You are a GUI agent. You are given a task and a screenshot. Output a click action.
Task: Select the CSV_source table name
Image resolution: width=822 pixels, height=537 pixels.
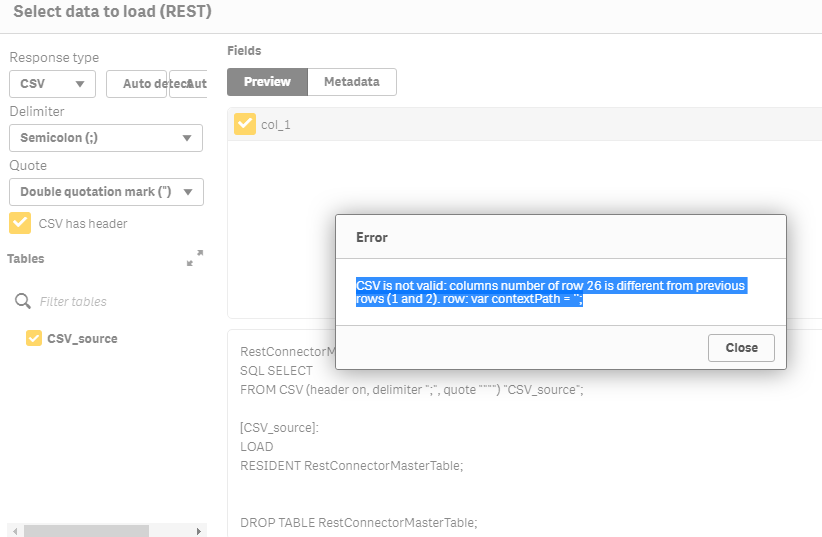(82, 339)
